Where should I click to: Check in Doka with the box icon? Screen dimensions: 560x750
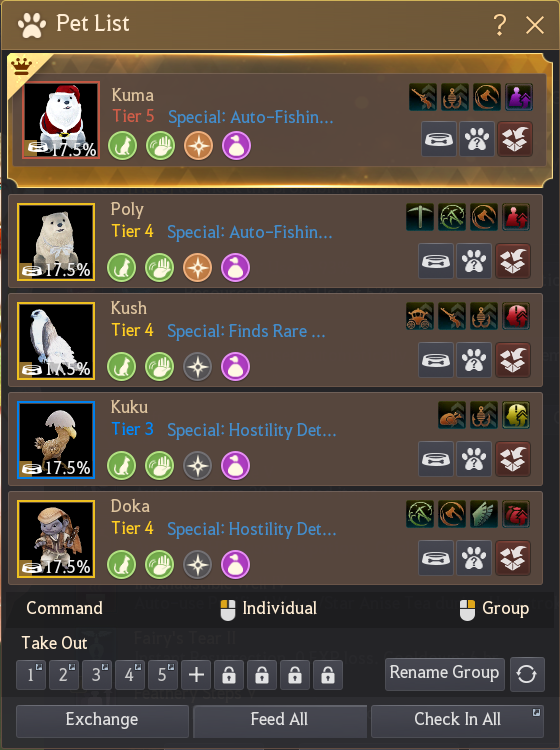[513, 558]
